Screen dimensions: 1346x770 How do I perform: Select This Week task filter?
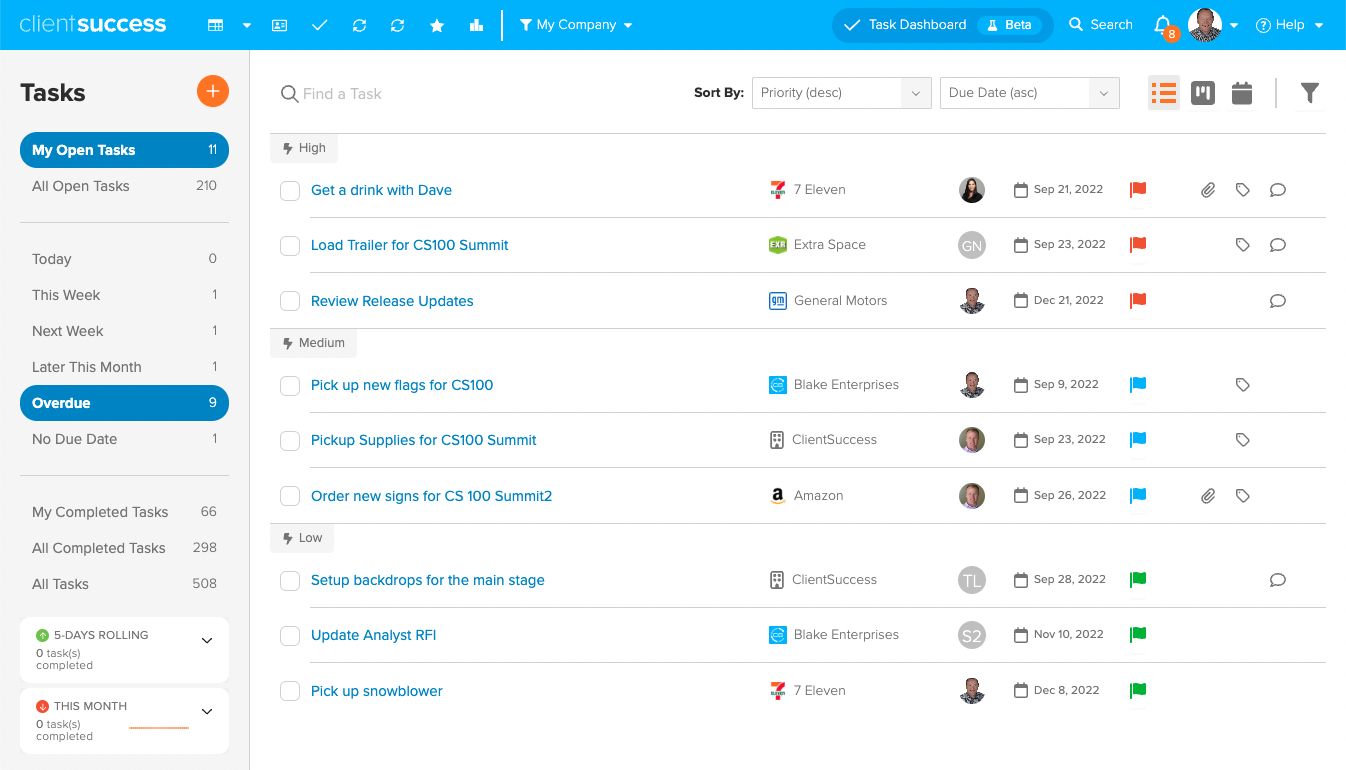[124, 295]
